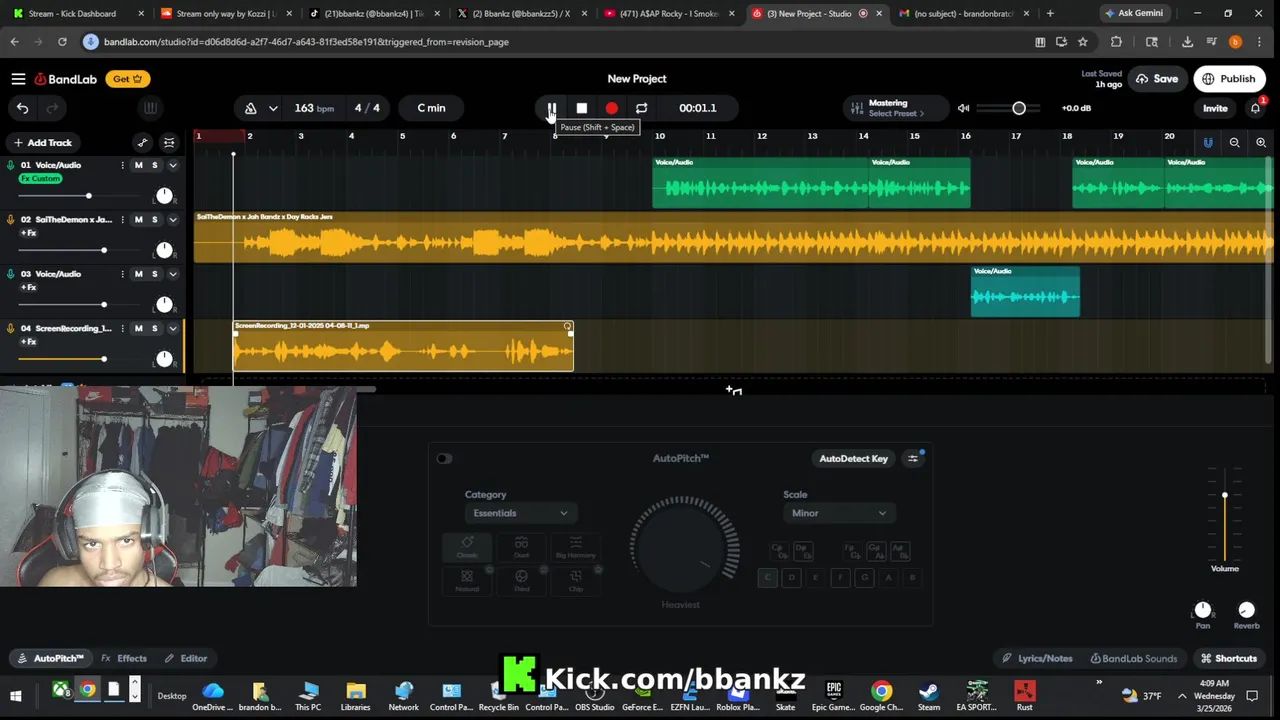Click AutoDetect Key
The height and width of the screenshot is (720, 1280).
(853, 459)
